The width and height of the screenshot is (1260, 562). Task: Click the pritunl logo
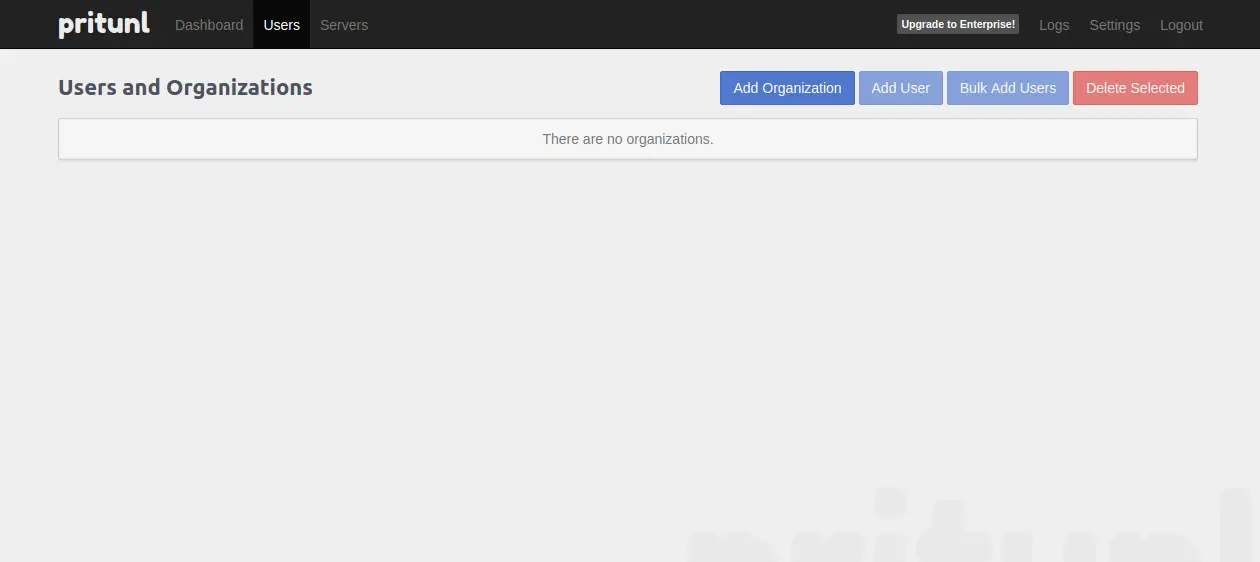pos(104,24)
